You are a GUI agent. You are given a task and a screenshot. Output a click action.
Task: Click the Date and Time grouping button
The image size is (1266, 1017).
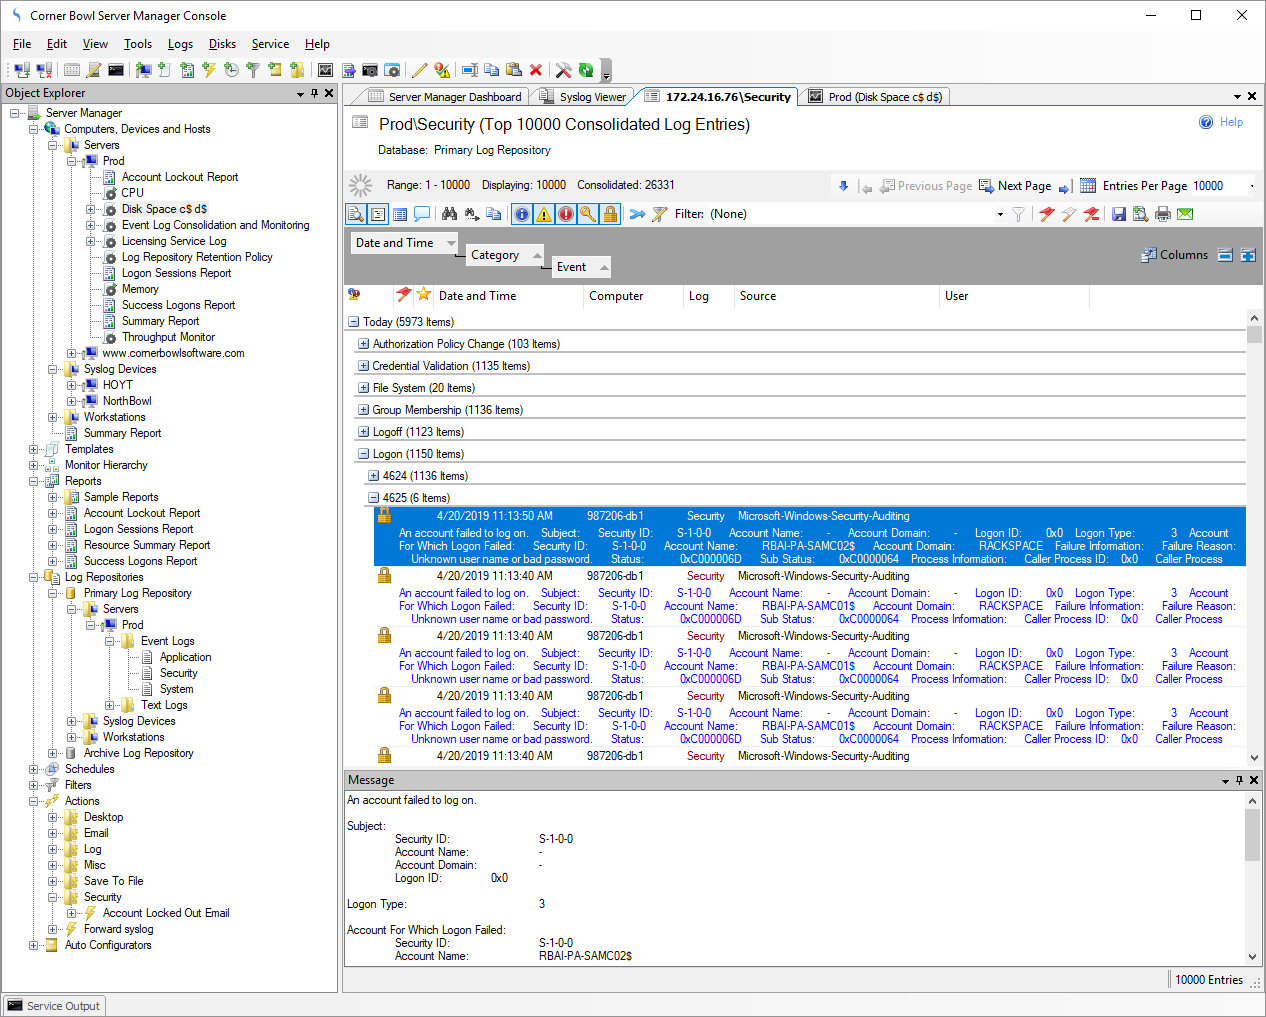click(x=404, y=243)
